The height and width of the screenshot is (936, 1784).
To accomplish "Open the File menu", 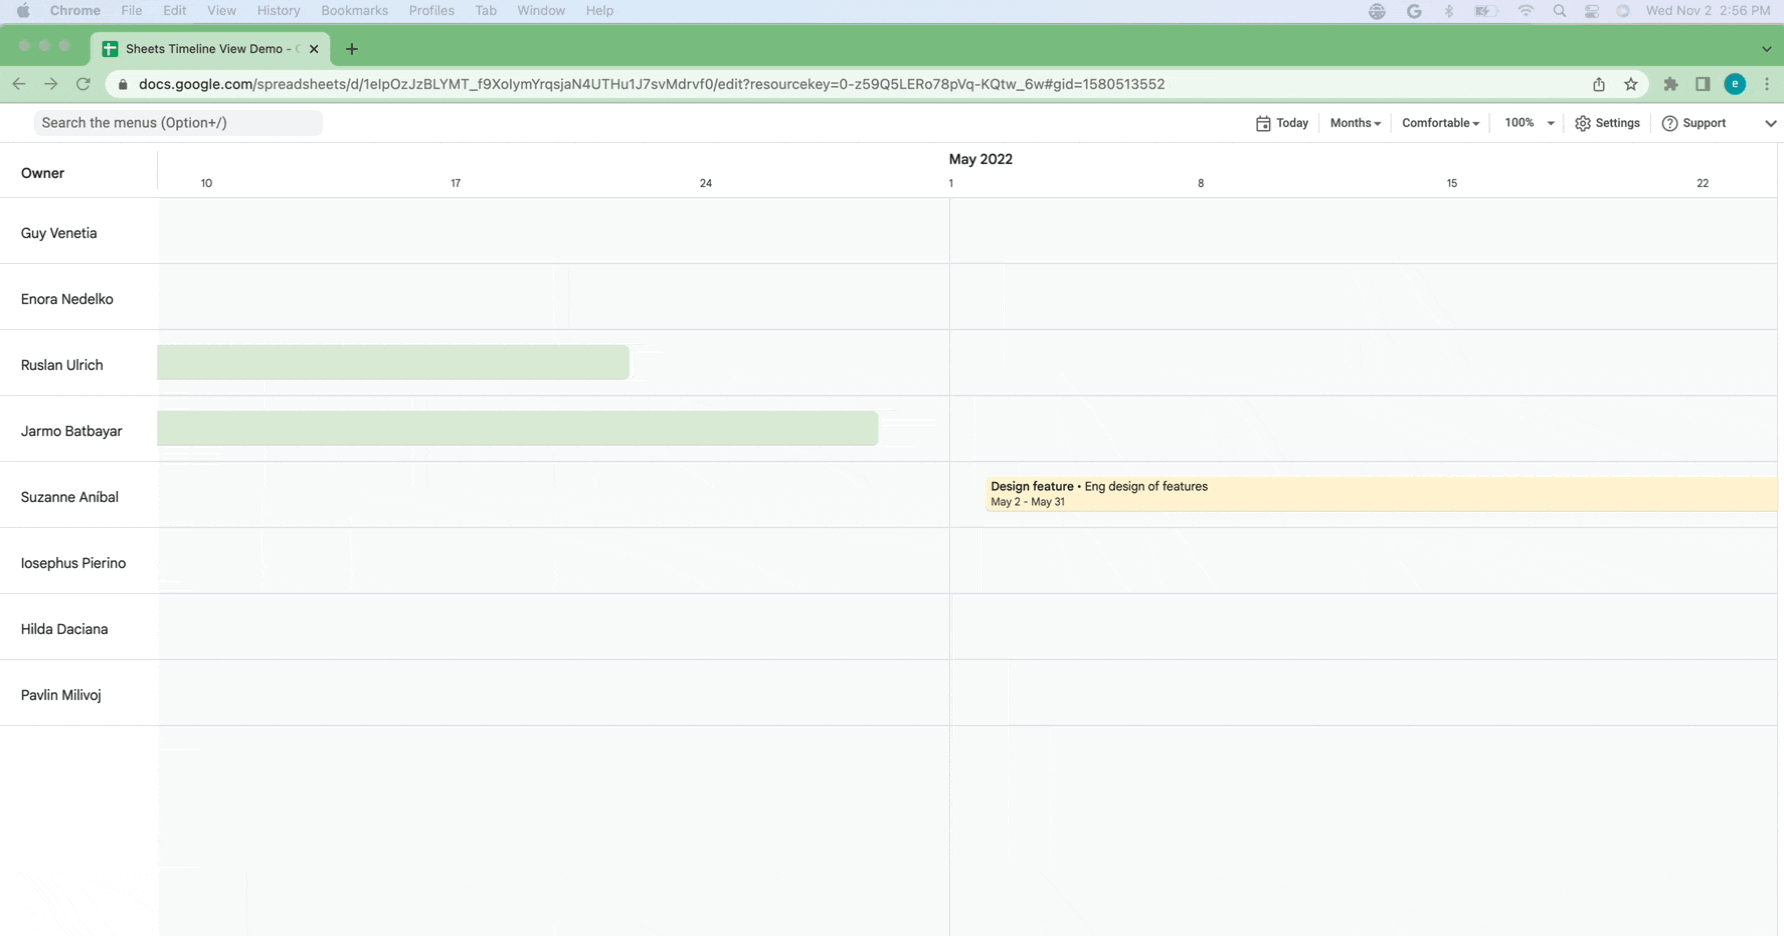I will 131,11.
